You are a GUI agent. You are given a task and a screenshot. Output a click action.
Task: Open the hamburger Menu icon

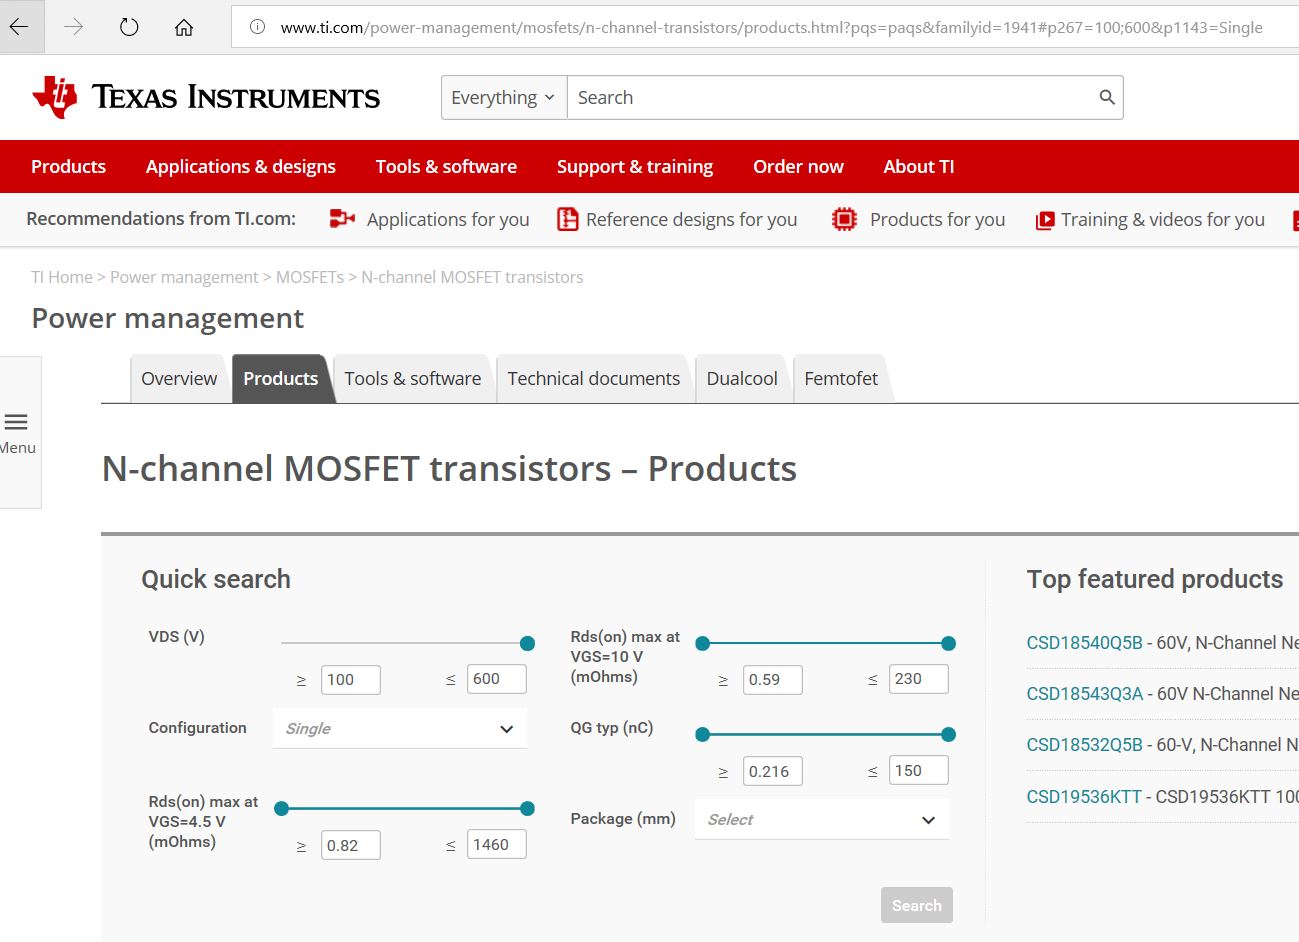(x=17, y=422)
